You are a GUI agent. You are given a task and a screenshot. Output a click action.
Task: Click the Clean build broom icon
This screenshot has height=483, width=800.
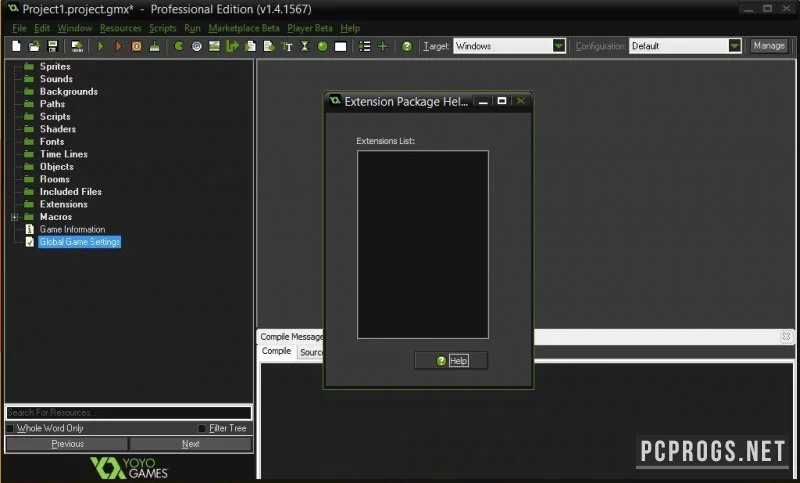pos(154,46)
